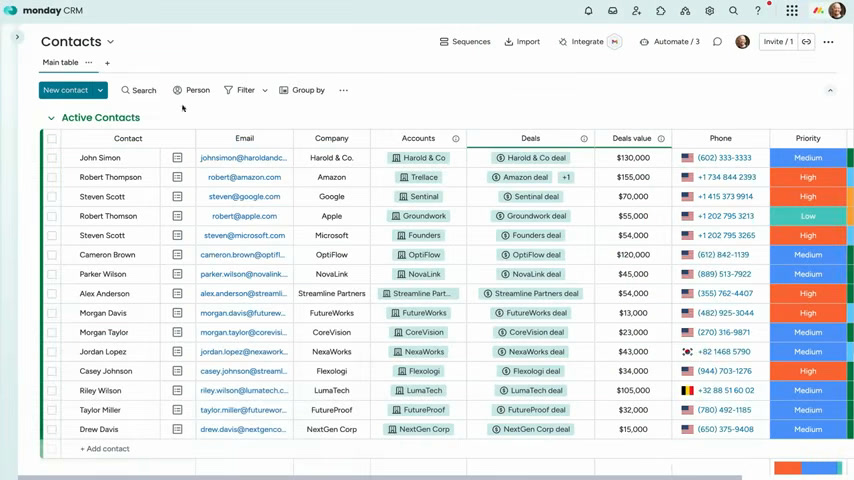Viewport: 854px width, 480px height.
Task: Open the notifications bell
Action: pyautogui.click(x=588, y=10)
